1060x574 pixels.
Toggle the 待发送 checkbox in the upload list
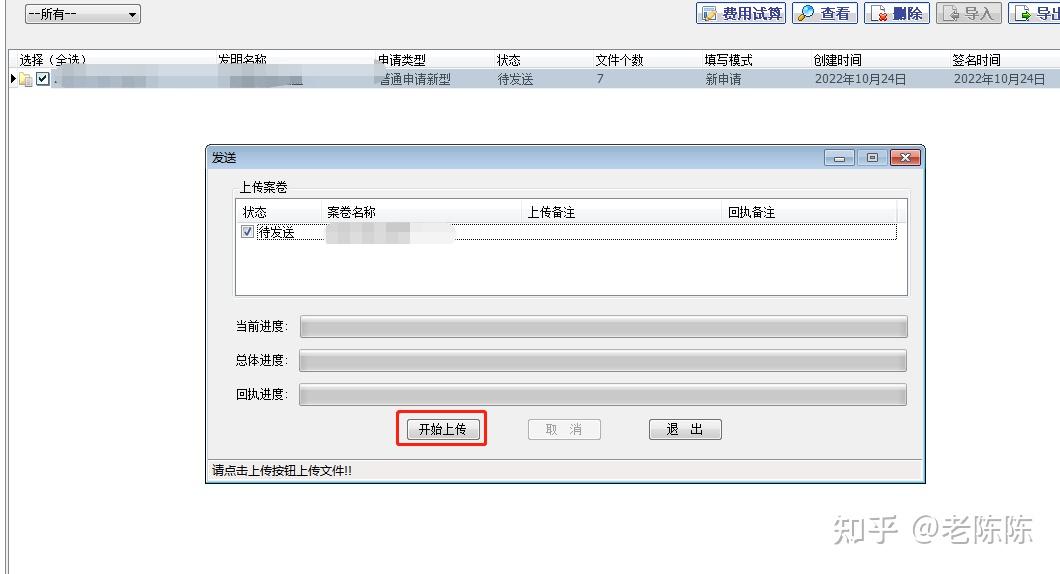tap(247, 232)
